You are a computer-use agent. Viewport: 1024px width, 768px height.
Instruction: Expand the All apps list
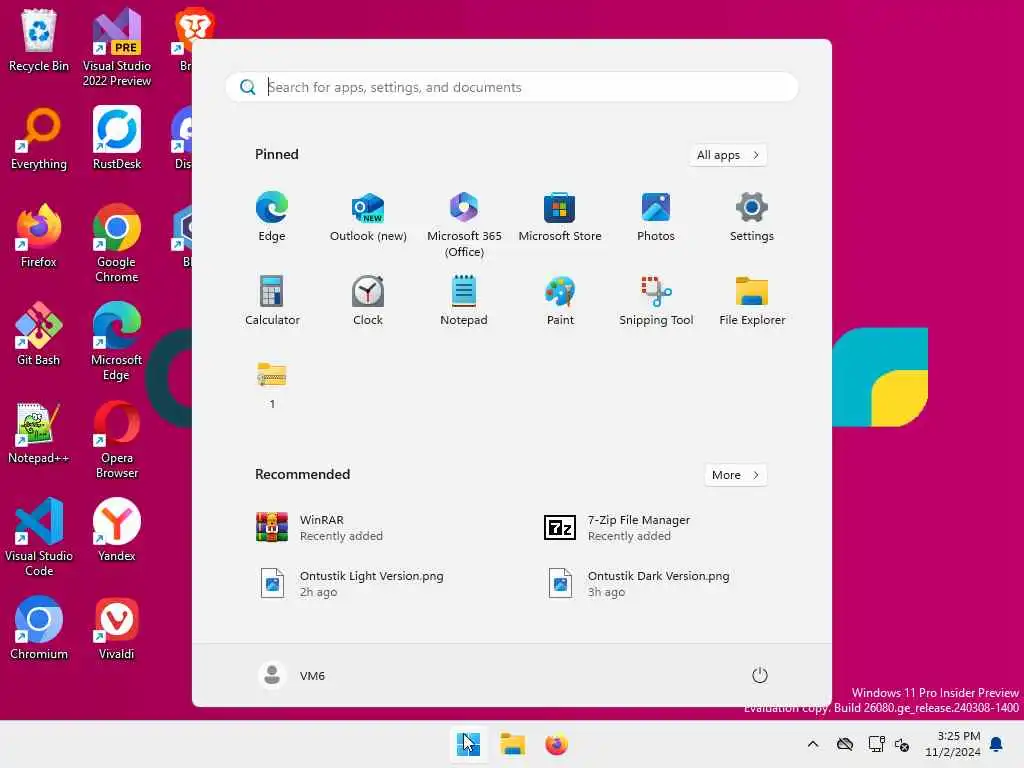[x=728, y=155]
